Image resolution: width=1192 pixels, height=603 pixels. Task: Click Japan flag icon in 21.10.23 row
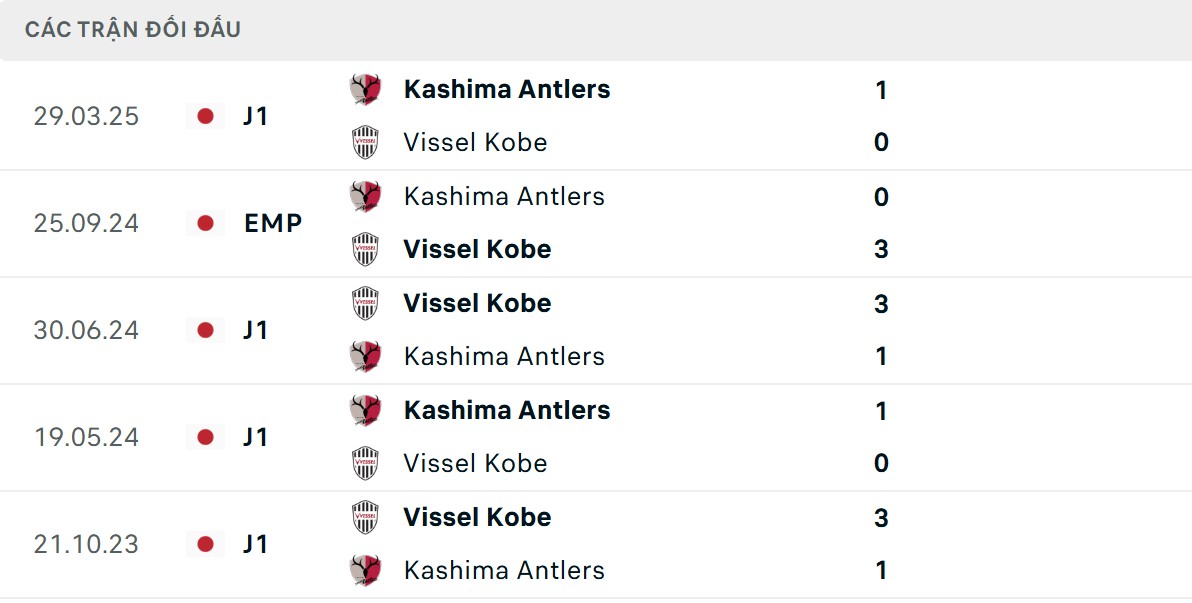pos(206,544)
